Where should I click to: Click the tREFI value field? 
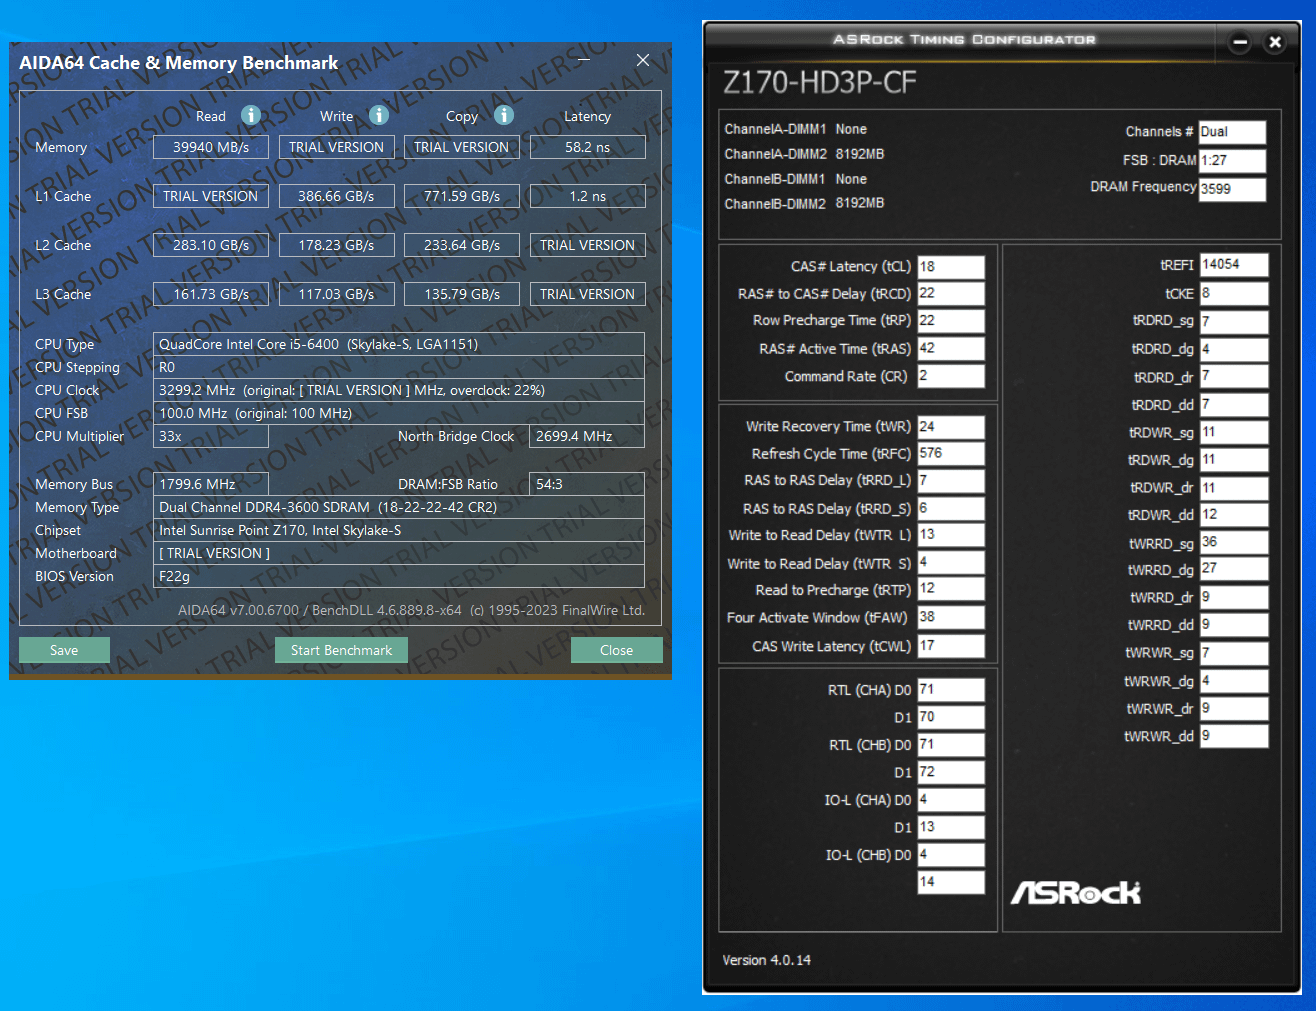[x=1234, y=265]
